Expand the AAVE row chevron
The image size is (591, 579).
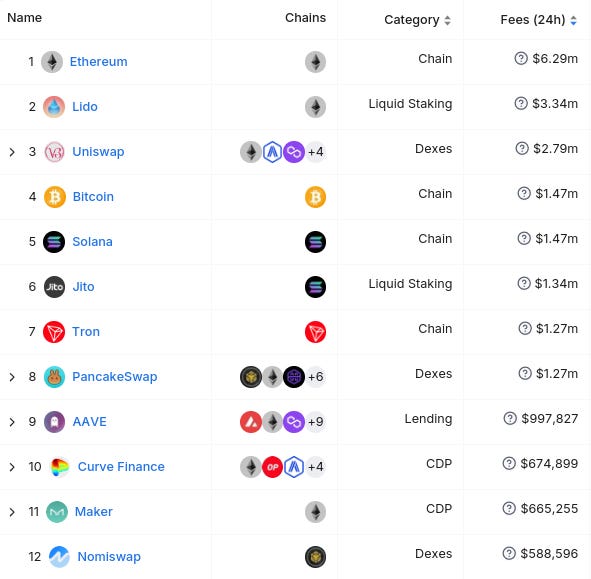point(12,422)
